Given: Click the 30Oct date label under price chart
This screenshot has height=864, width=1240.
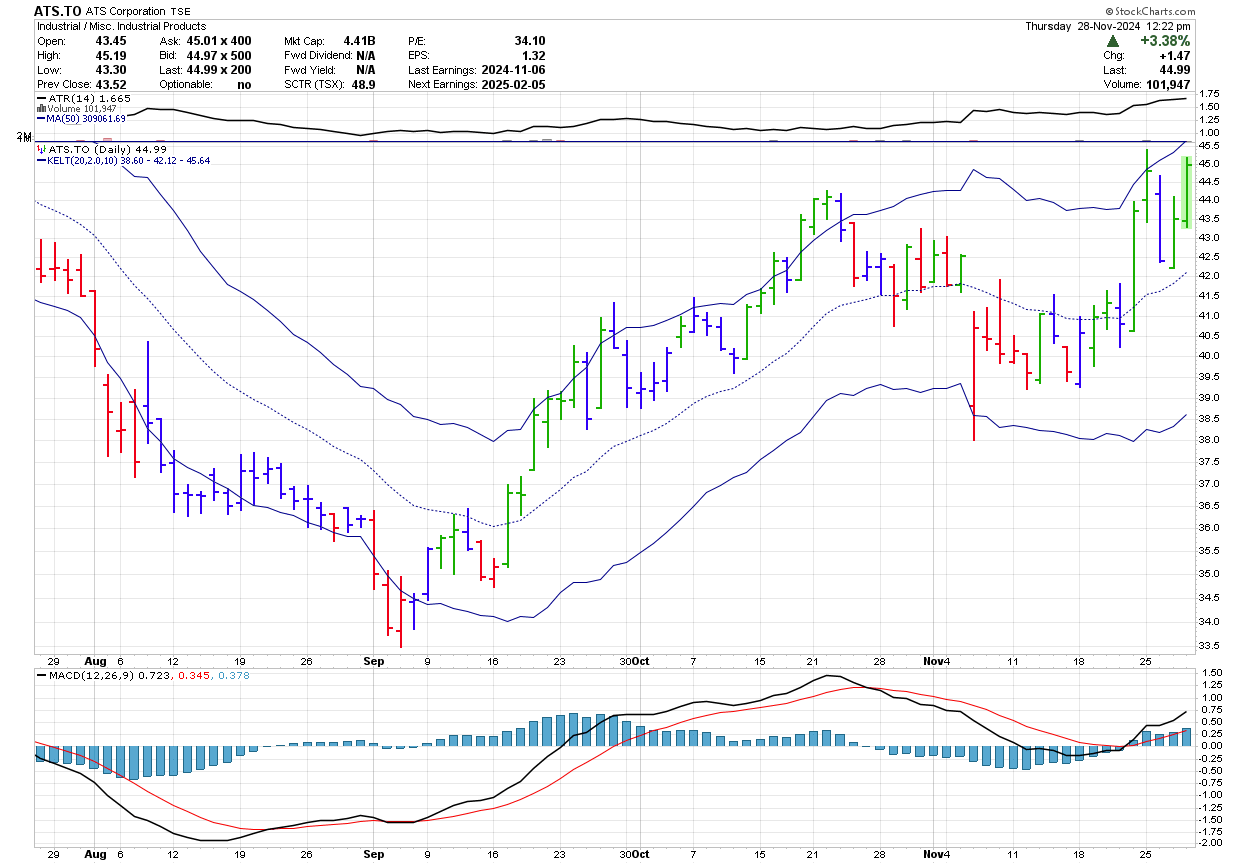Looking at the screenshot, I should coord(634,661).
